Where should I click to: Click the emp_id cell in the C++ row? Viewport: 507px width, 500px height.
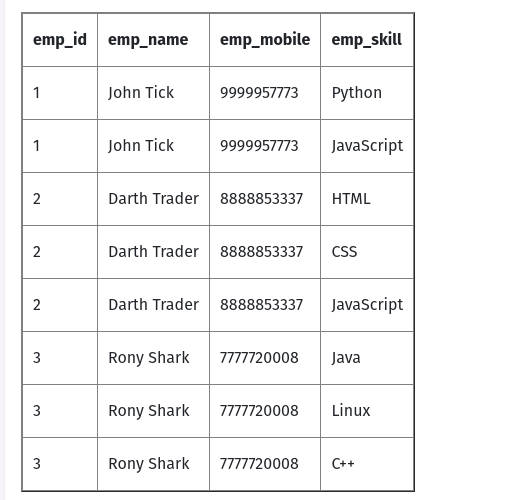[60, 464]
